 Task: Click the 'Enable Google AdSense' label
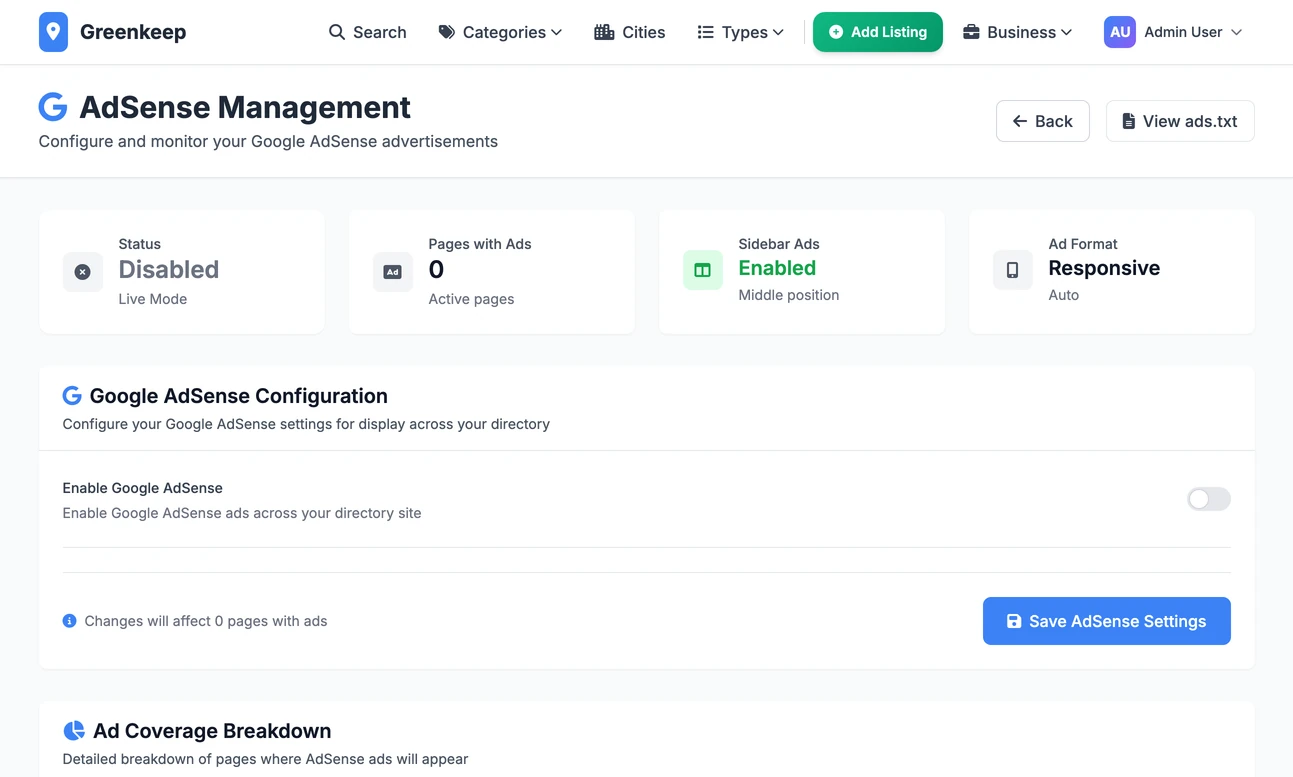[x=143, y=488]
